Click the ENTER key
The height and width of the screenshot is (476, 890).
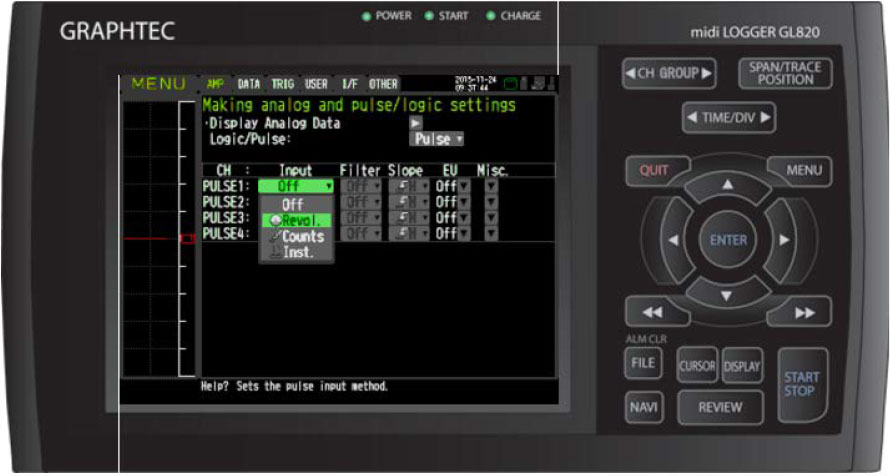pos(728,241)
